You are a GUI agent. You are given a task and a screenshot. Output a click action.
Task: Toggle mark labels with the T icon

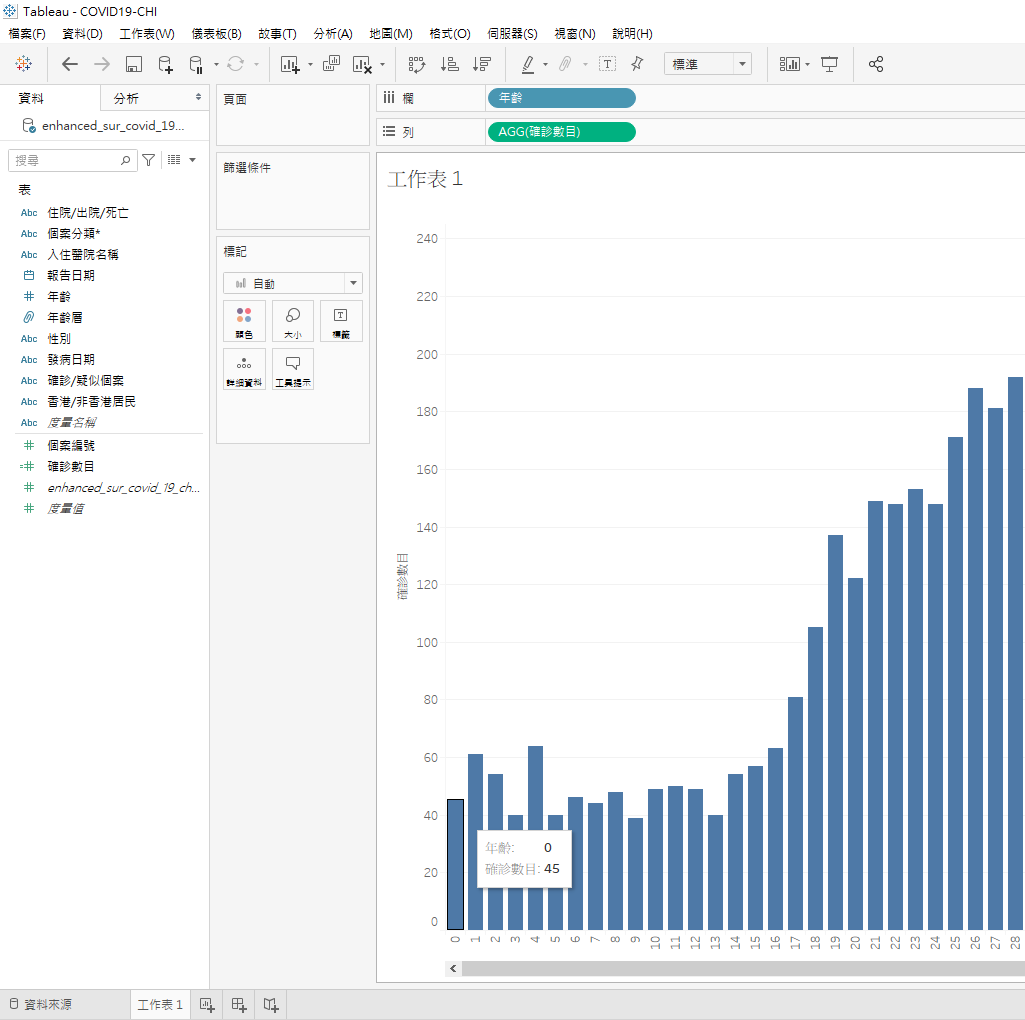click(607, 64)
